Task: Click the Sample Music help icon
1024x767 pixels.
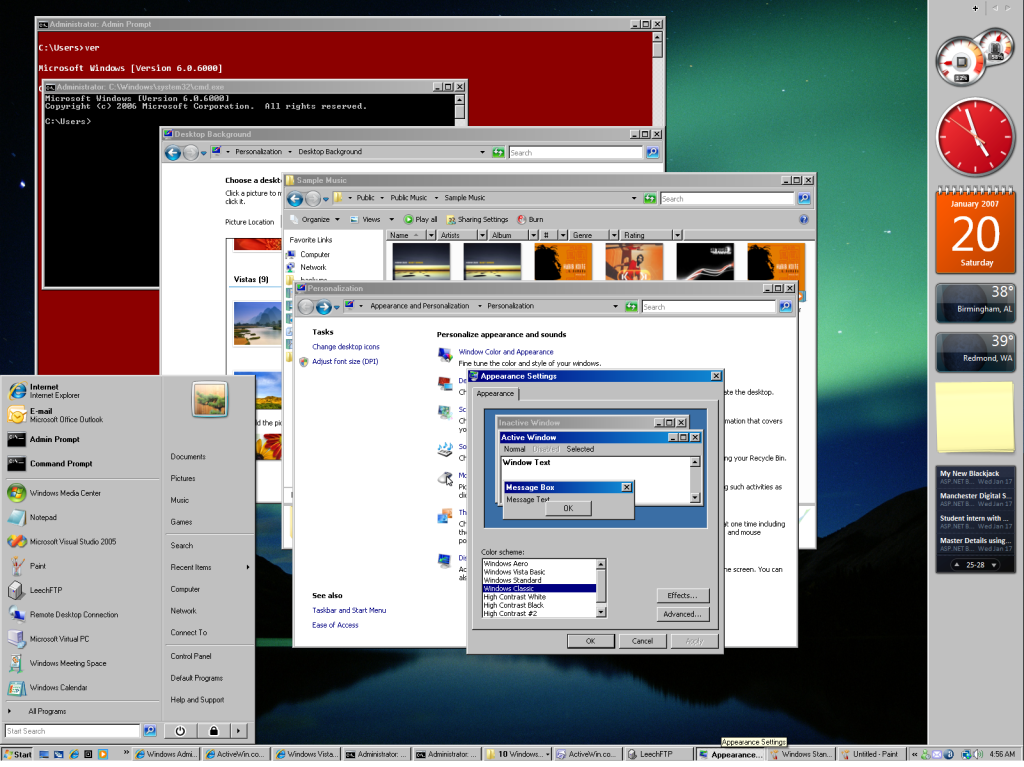Action: pos(804,220)
